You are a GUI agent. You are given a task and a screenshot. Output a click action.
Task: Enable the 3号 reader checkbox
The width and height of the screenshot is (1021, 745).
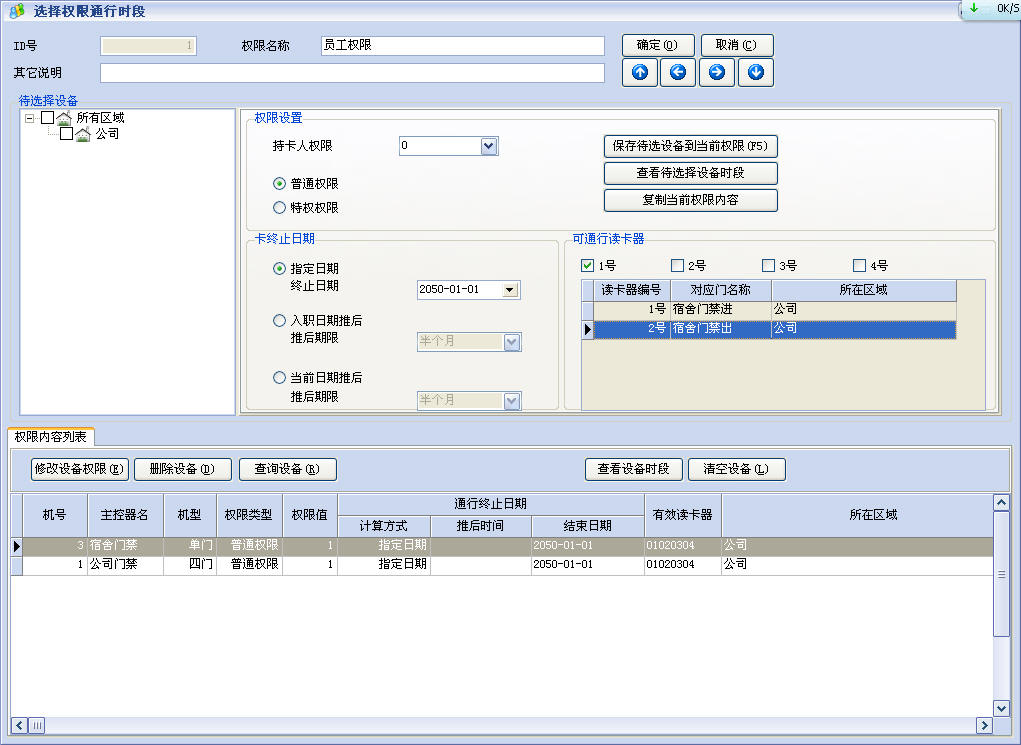[768, 266]
